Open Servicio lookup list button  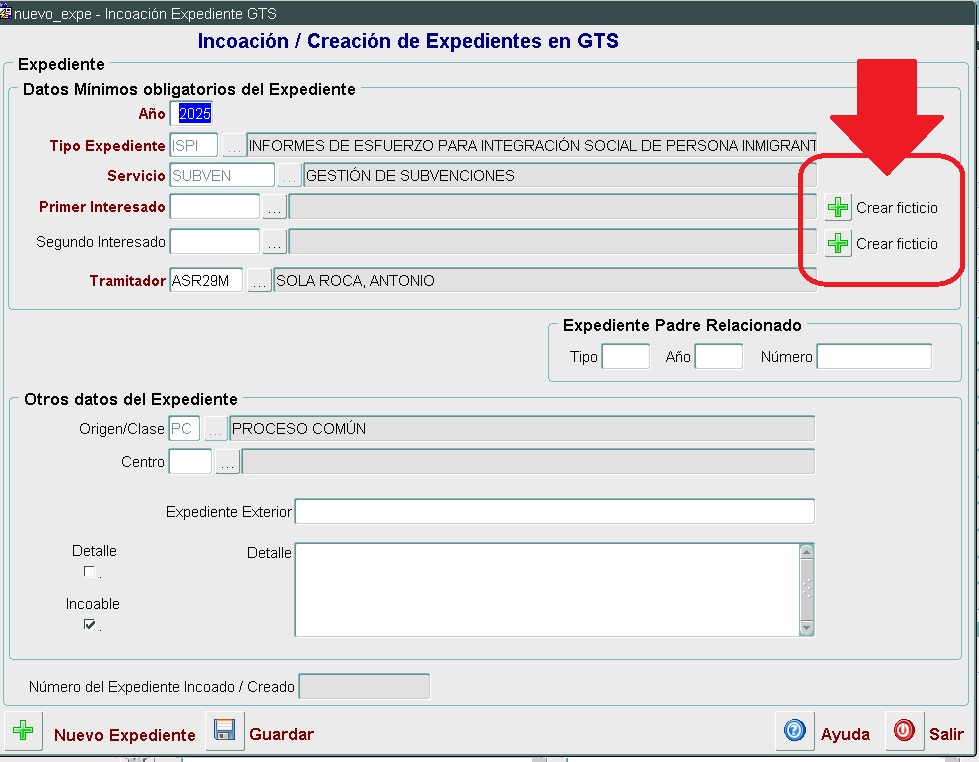coord(289,176)
